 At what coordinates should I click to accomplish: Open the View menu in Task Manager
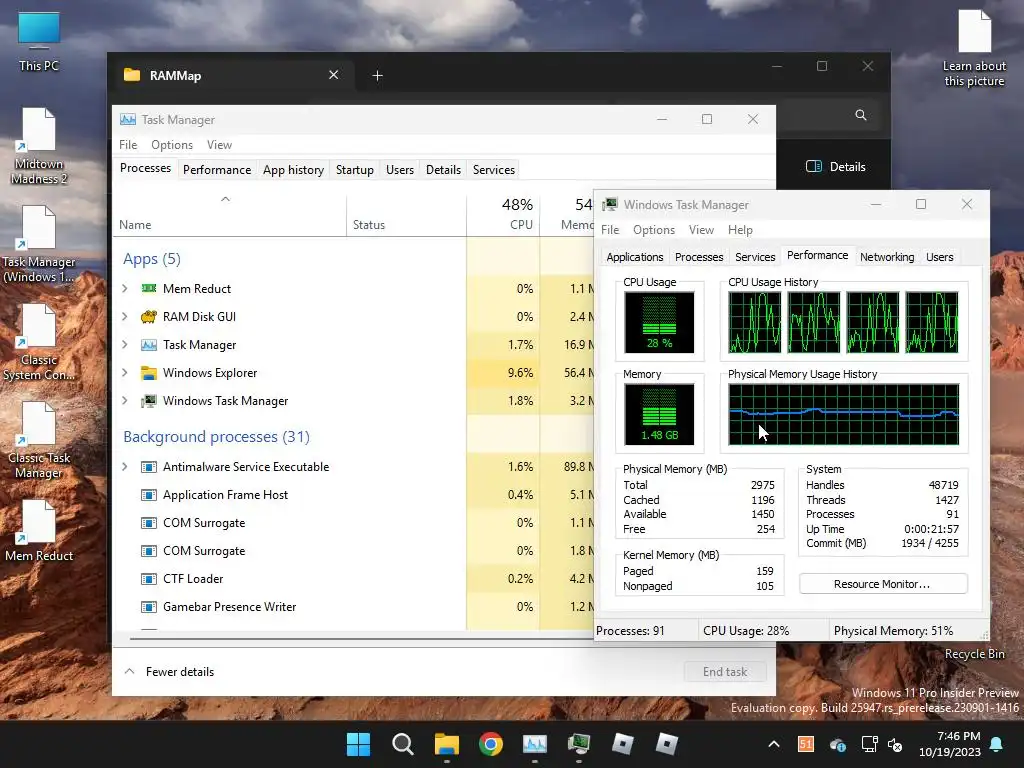pyautogui.click(x=219, y=145)
